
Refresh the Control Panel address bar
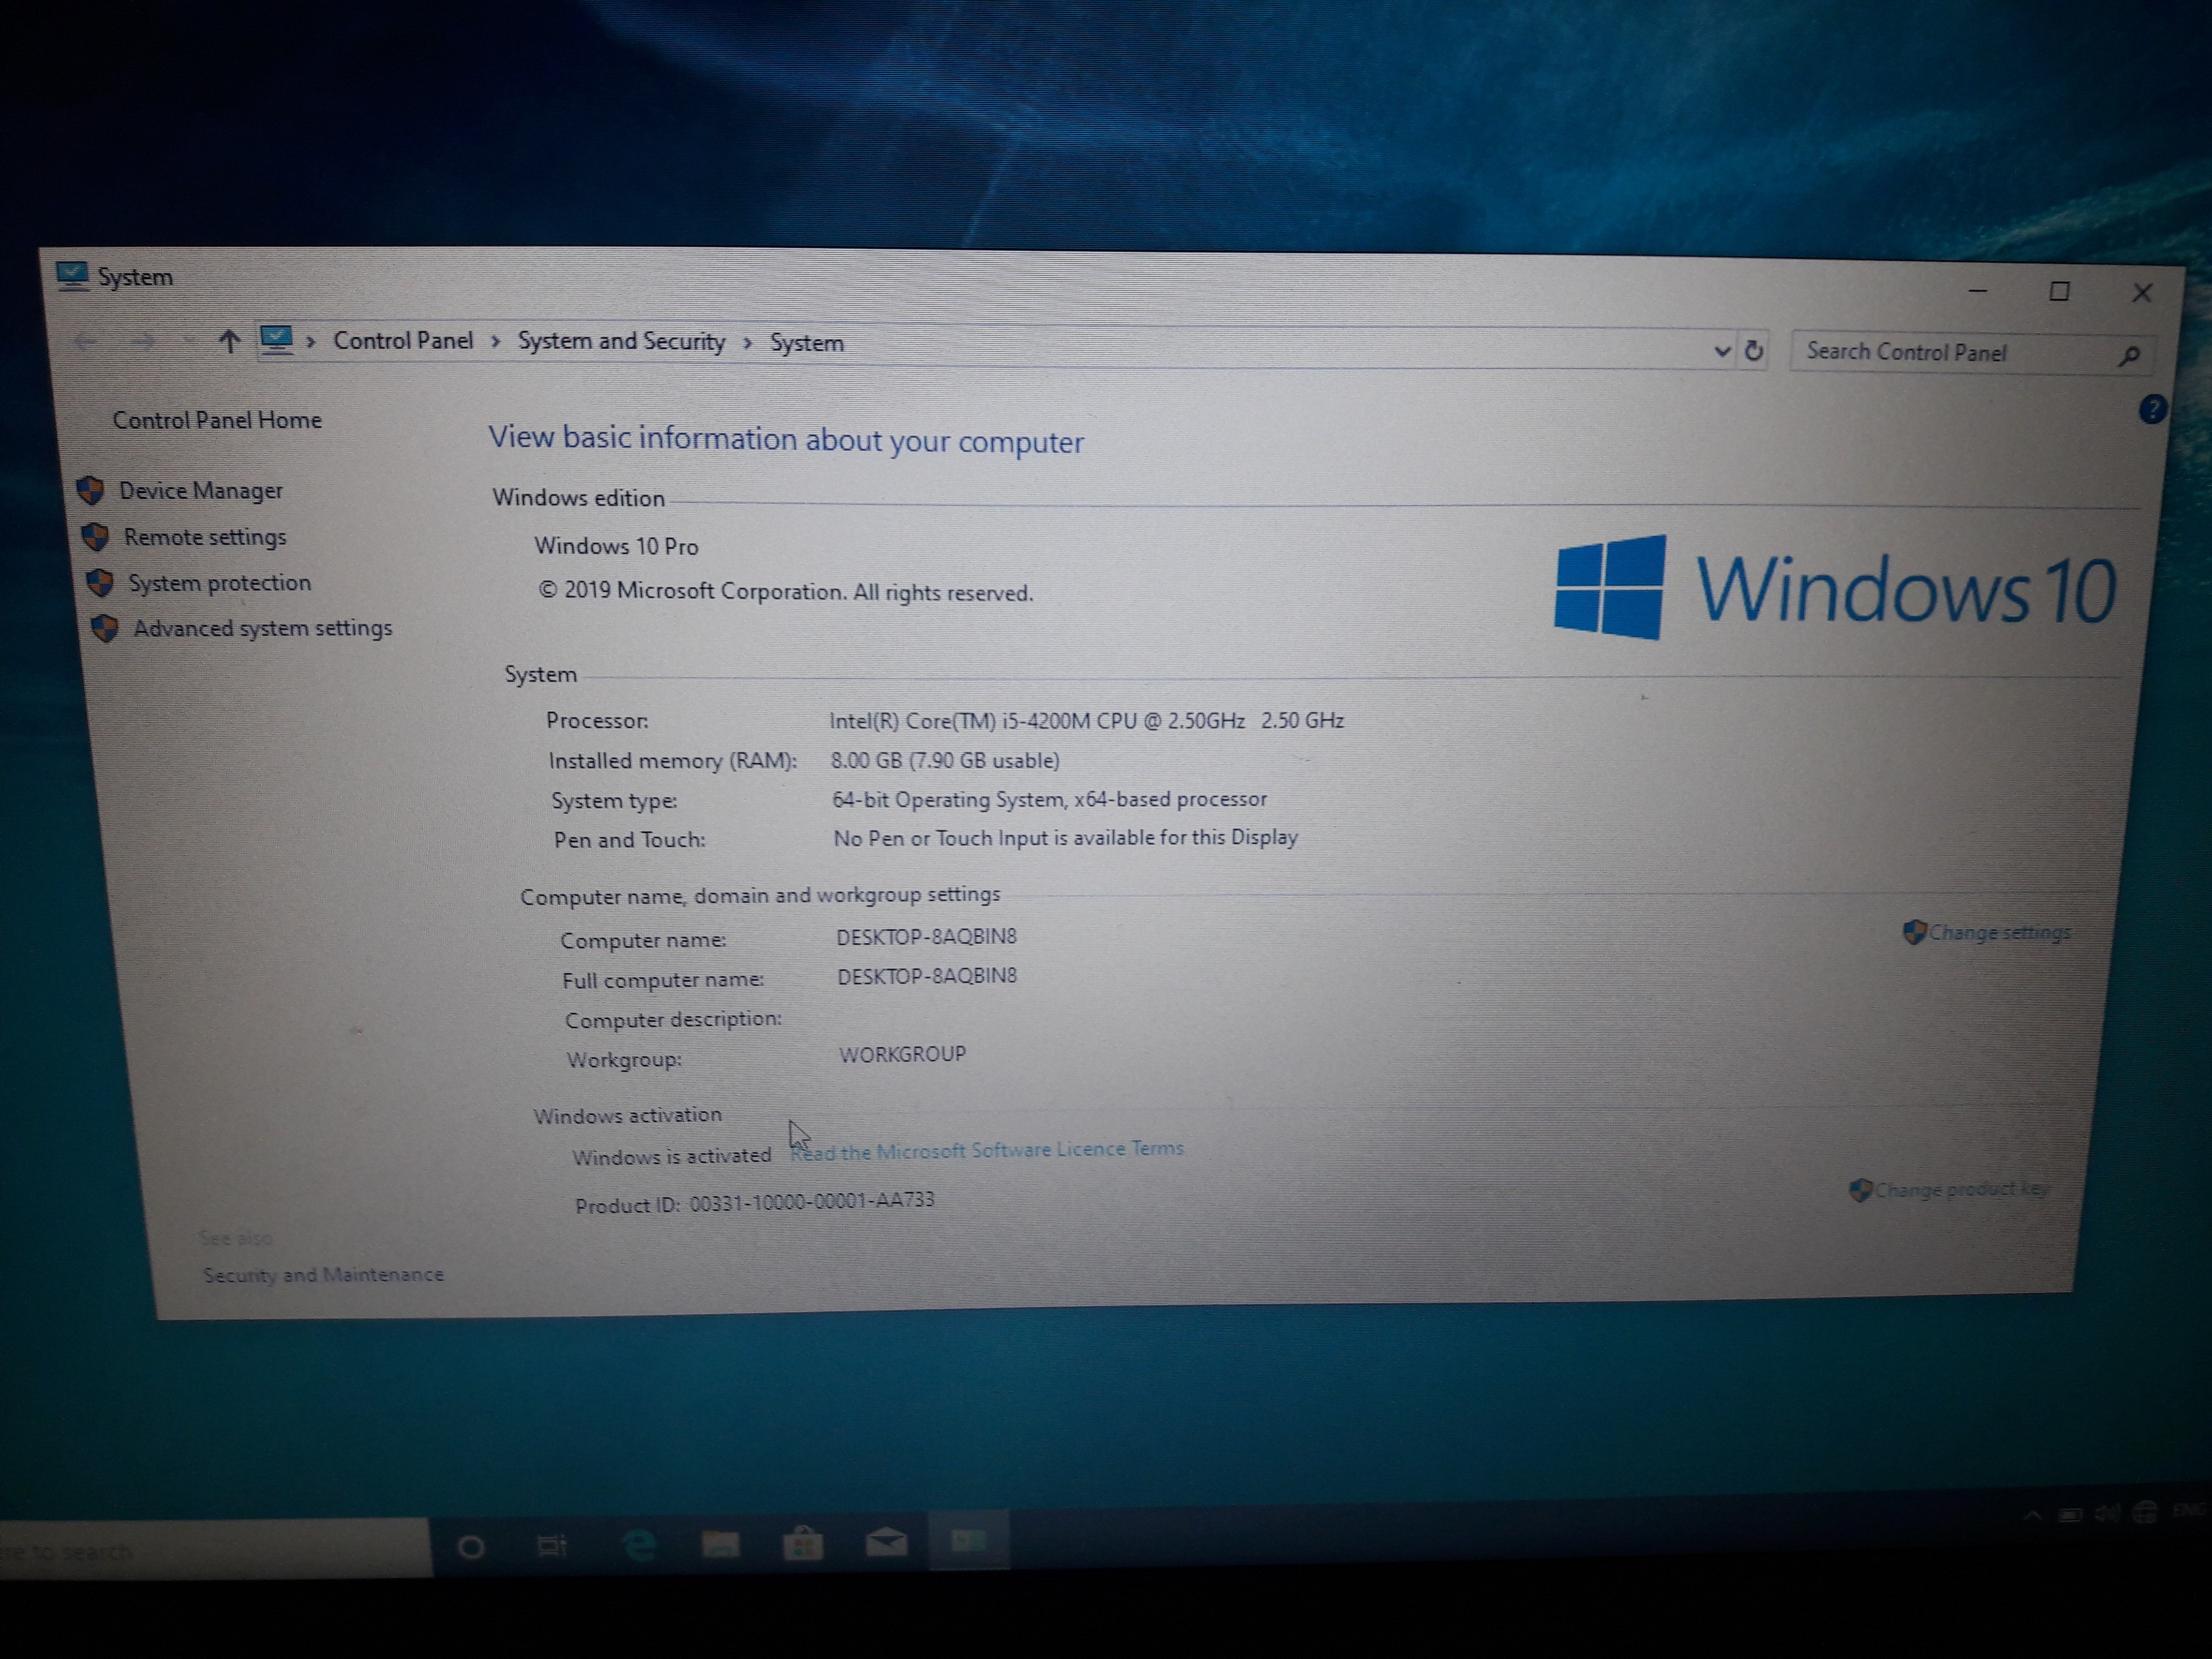pyautogui.click(x=1754, y=351)
